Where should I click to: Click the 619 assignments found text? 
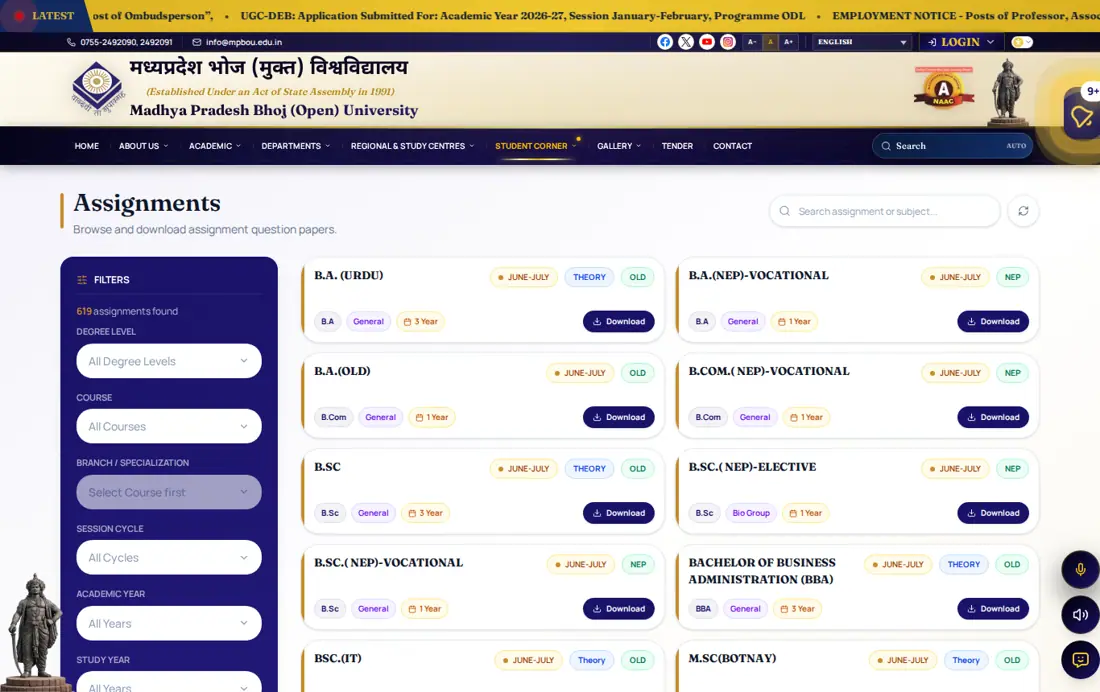coord(127,311)
